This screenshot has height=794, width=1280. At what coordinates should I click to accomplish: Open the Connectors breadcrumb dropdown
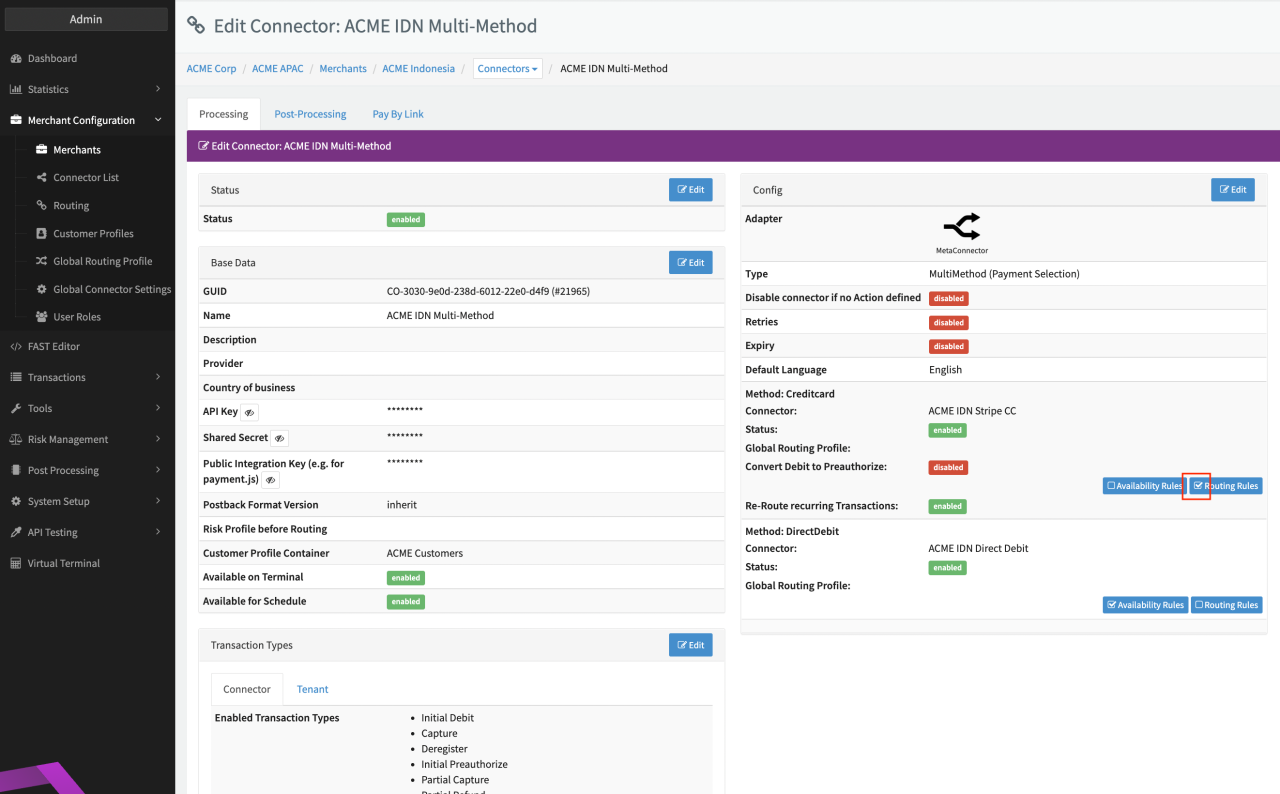pyautogui.click(x=507, y=69)
